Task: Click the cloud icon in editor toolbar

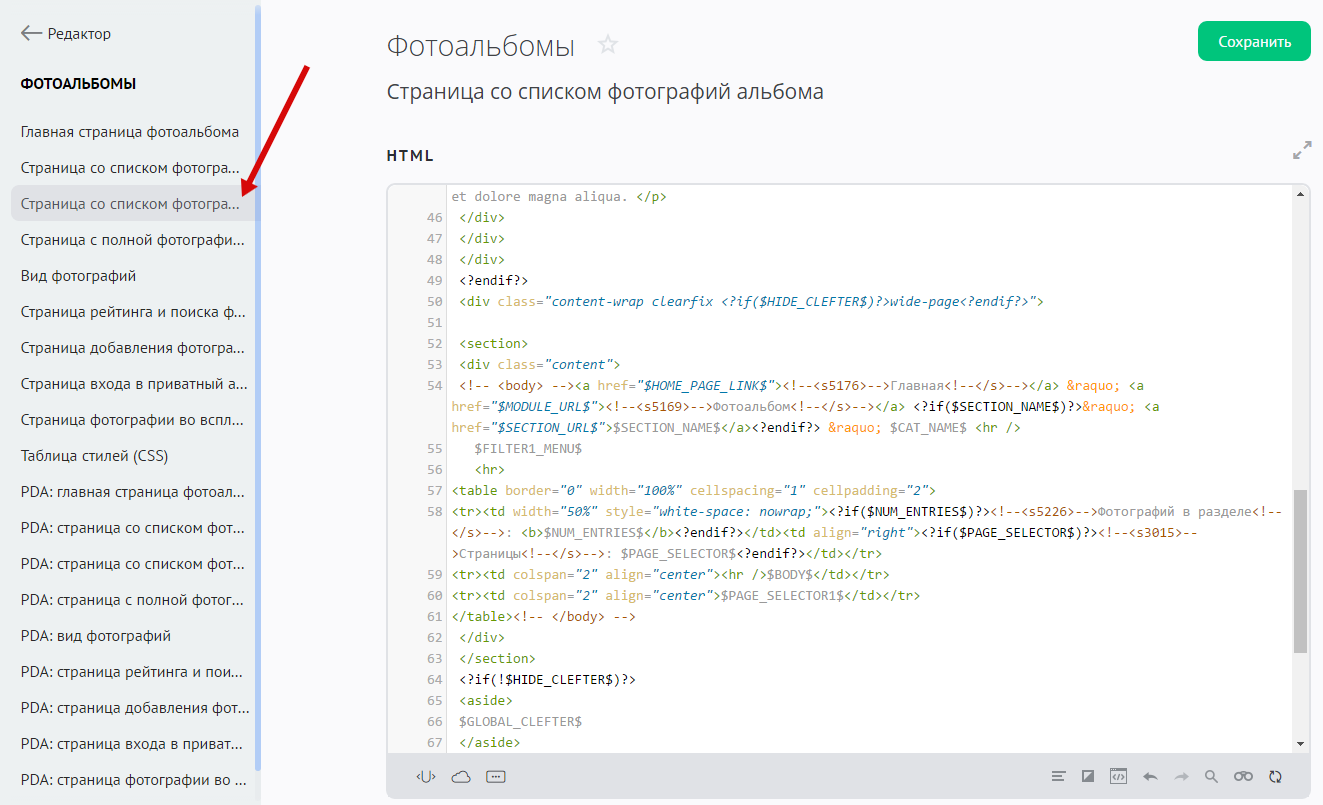Action: [461, 777]
